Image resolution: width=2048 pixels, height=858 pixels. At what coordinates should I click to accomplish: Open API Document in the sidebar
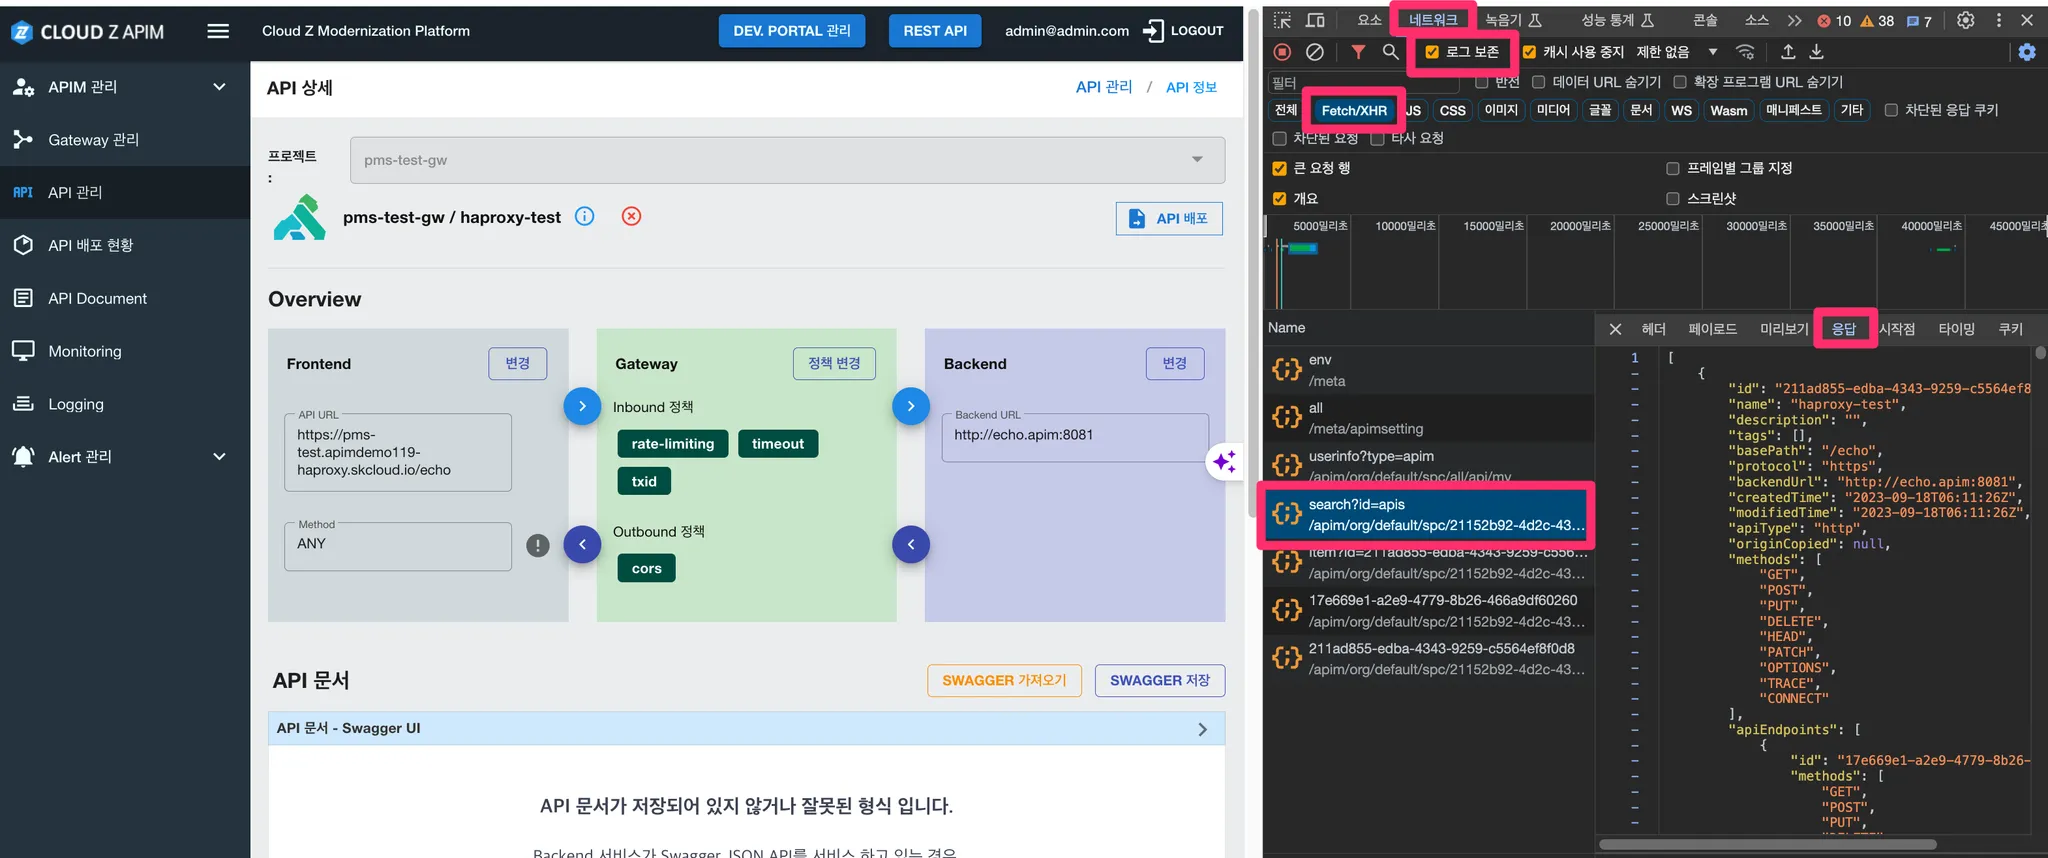pos(124,298)
